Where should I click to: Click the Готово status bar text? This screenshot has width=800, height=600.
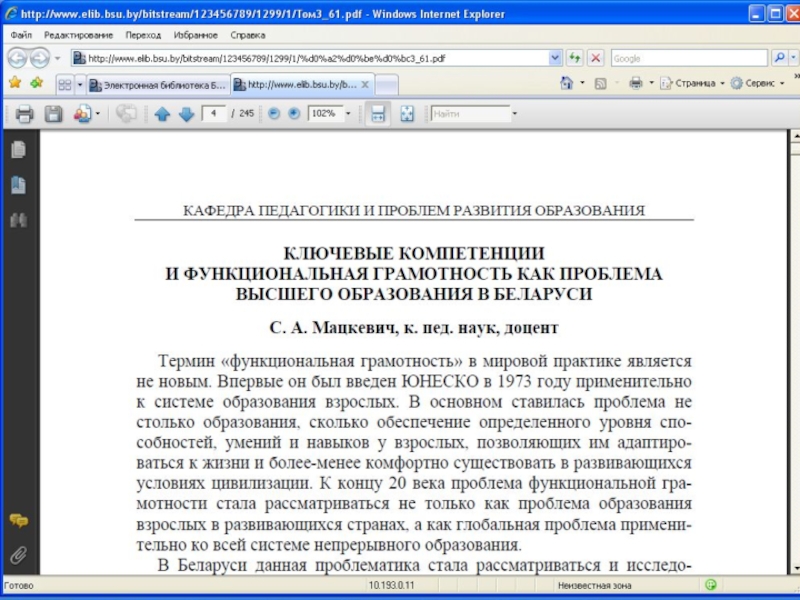pyautogui.click(x=18, y=586)
